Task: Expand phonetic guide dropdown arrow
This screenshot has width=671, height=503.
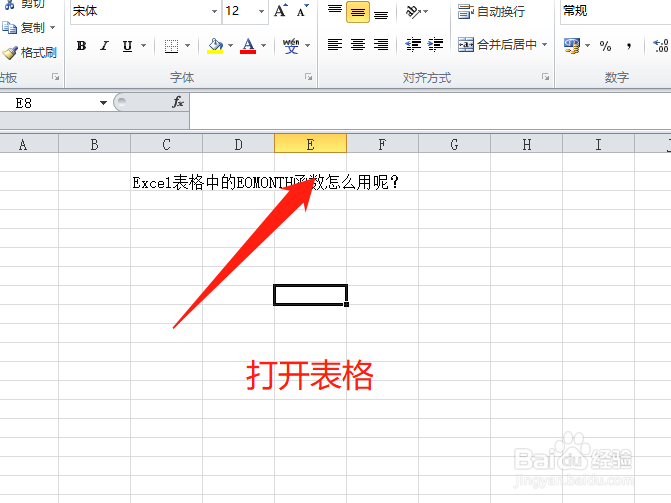Action: (307, 45)
